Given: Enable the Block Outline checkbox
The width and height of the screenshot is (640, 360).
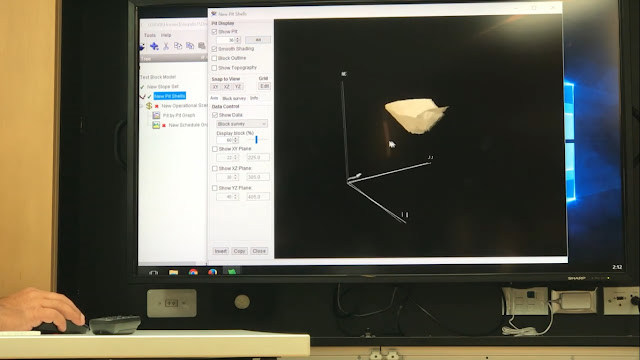Looking at the screenshot, I should 214,58.
